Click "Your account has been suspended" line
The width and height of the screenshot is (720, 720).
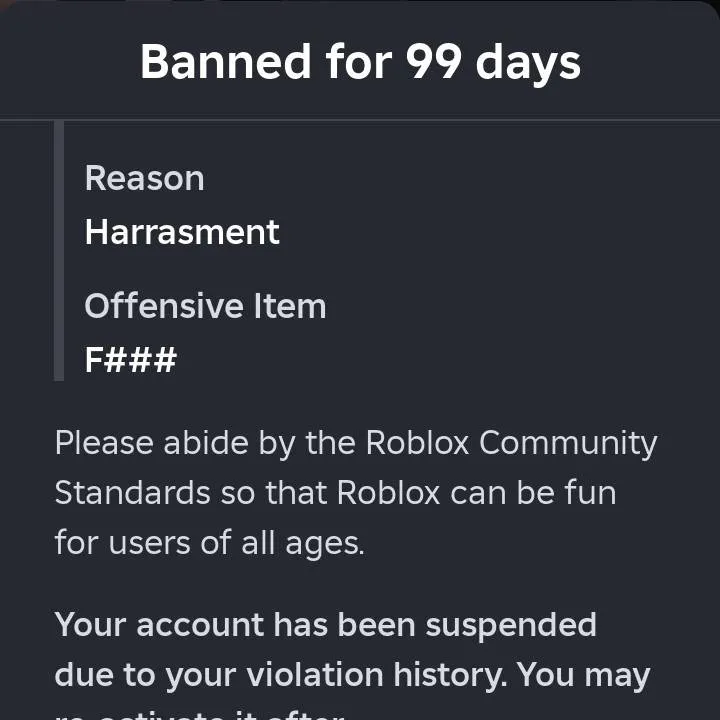click(325, 625)
